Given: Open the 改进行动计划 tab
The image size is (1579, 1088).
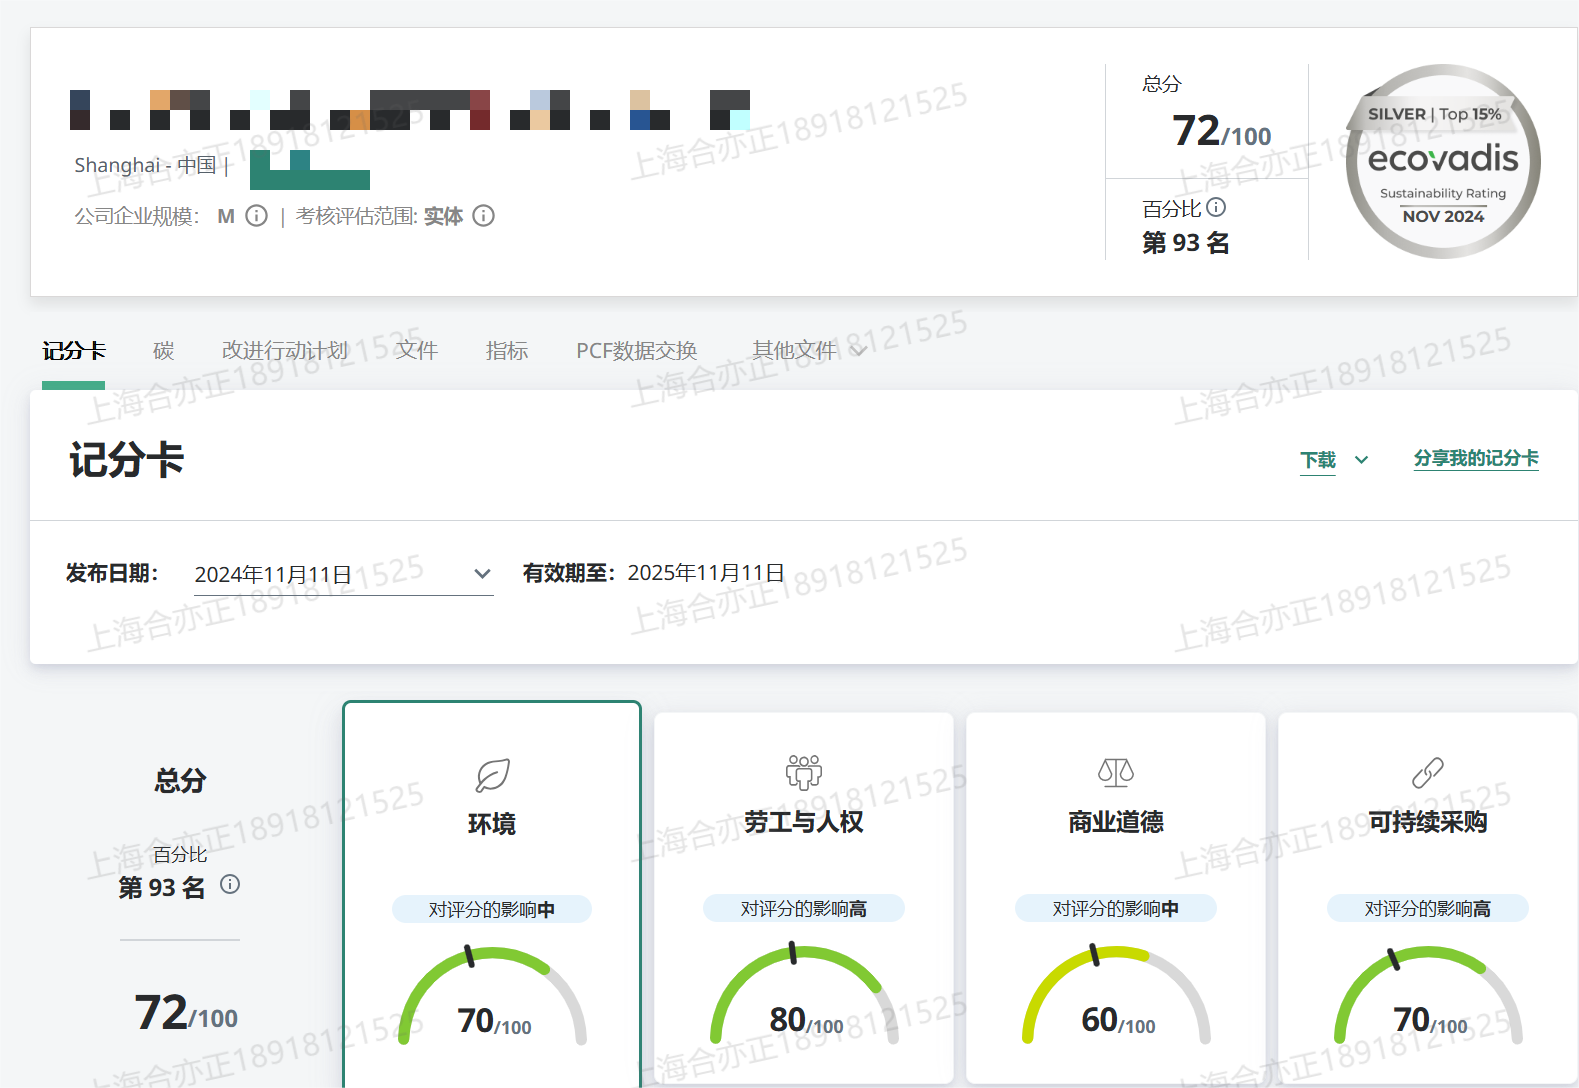Looking at the screenshot, I should 285,351.
